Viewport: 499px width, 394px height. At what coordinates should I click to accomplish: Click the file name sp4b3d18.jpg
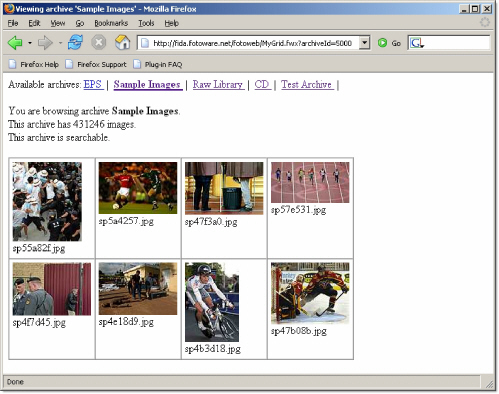click(213, 349)
